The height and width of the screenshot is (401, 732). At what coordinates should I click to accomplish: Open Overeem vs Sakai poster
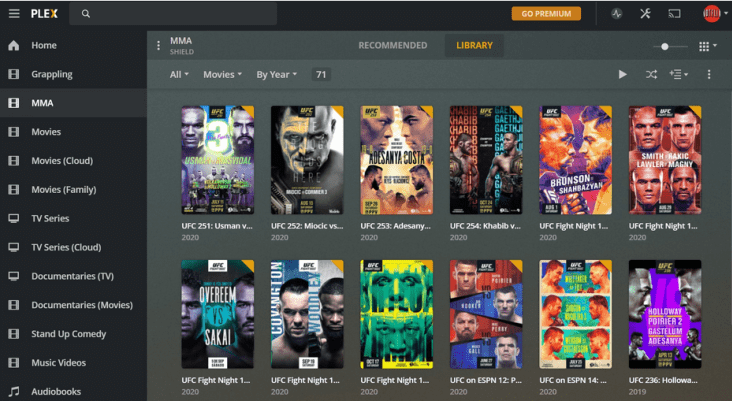point(218,314)
